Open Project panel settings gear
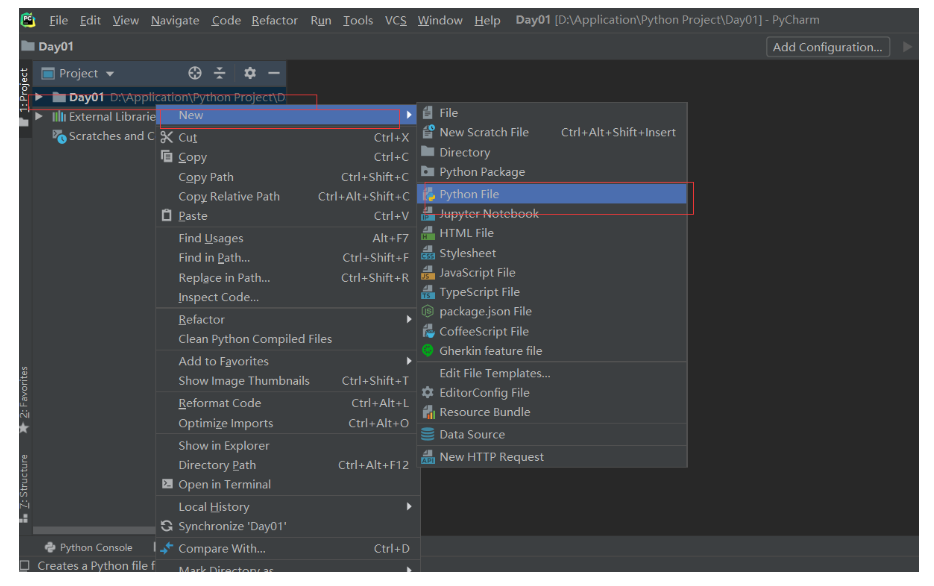Screen dimensions: 934x586 pos(250,73)
